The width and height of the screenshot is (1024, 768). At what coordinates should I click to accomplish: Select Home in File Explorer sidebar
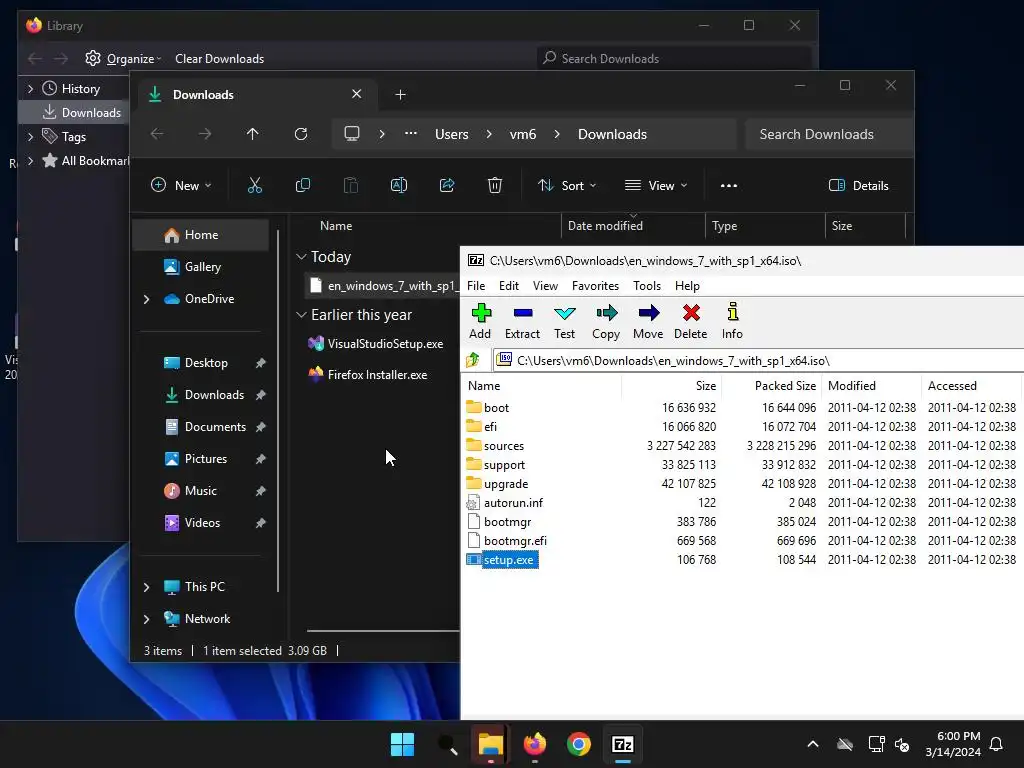201,235
